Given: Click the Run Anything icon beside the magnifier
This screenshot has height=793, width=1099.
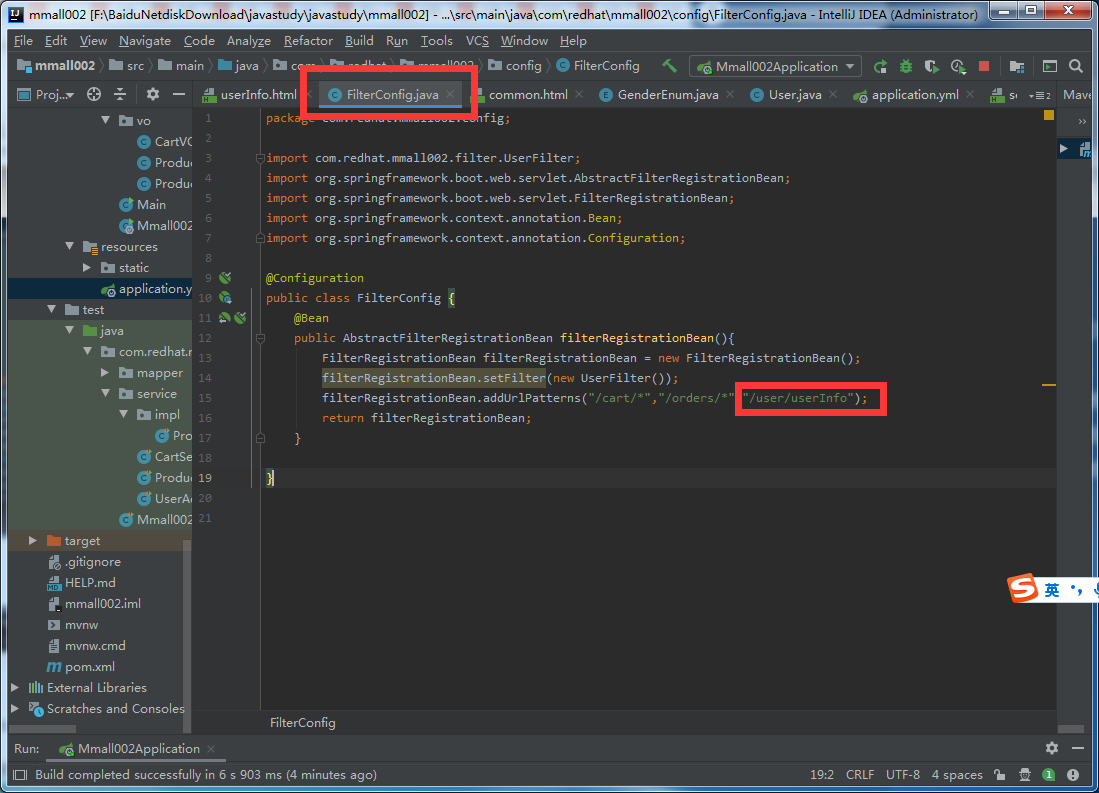Looking at the screenshot, I should tap(1050, 67).
